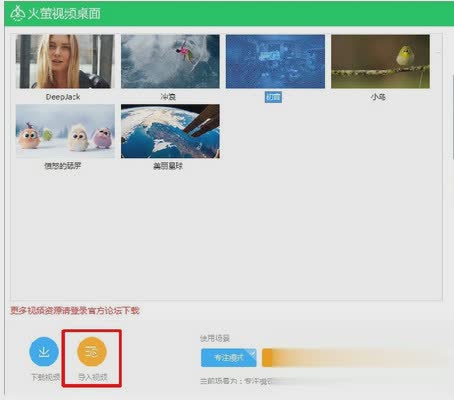The image size is (454, 400).
Task: Click the caption under the angry birds thumbnail
Action: [63, 166]
